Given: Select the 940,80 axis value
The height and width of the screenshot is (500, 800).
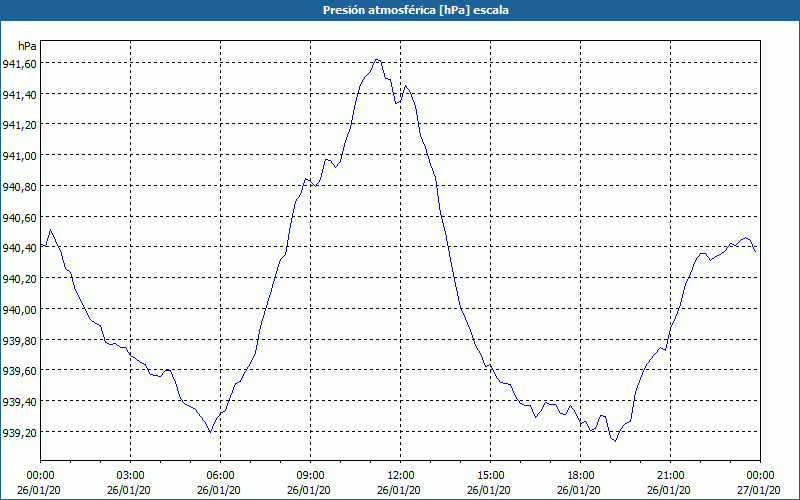Looking at the screenshot, I should [x=19, y=187].
